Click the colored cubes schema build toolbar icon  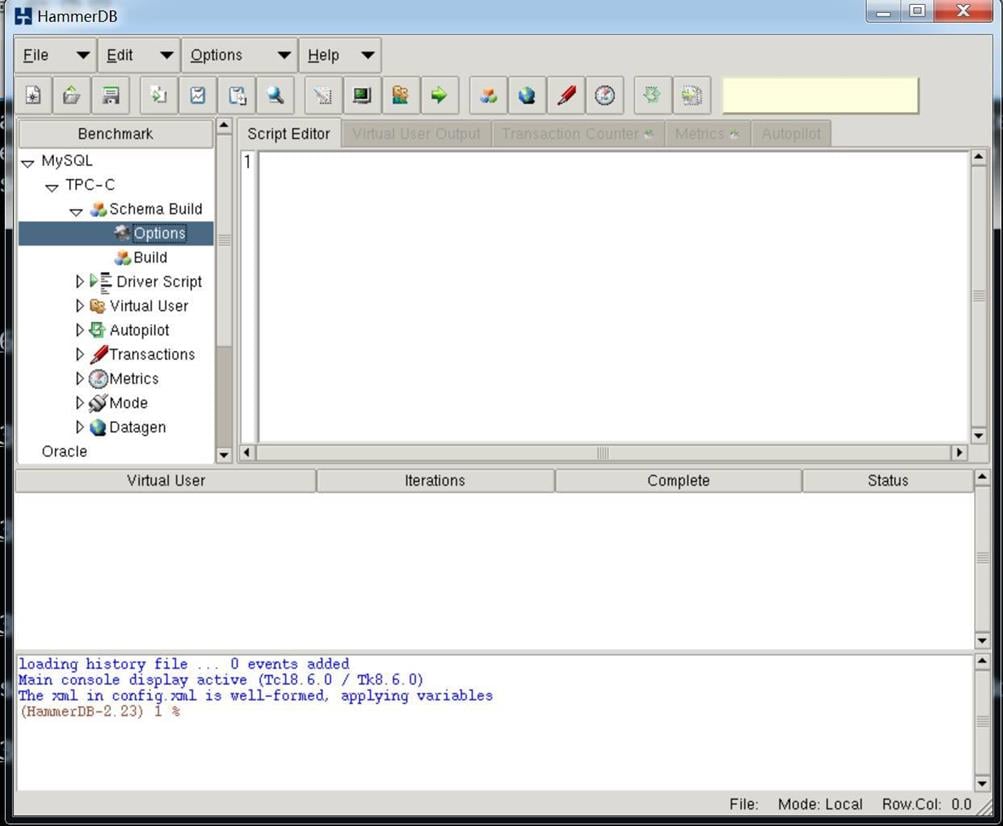pyautogui.click(x=488, y=96)
